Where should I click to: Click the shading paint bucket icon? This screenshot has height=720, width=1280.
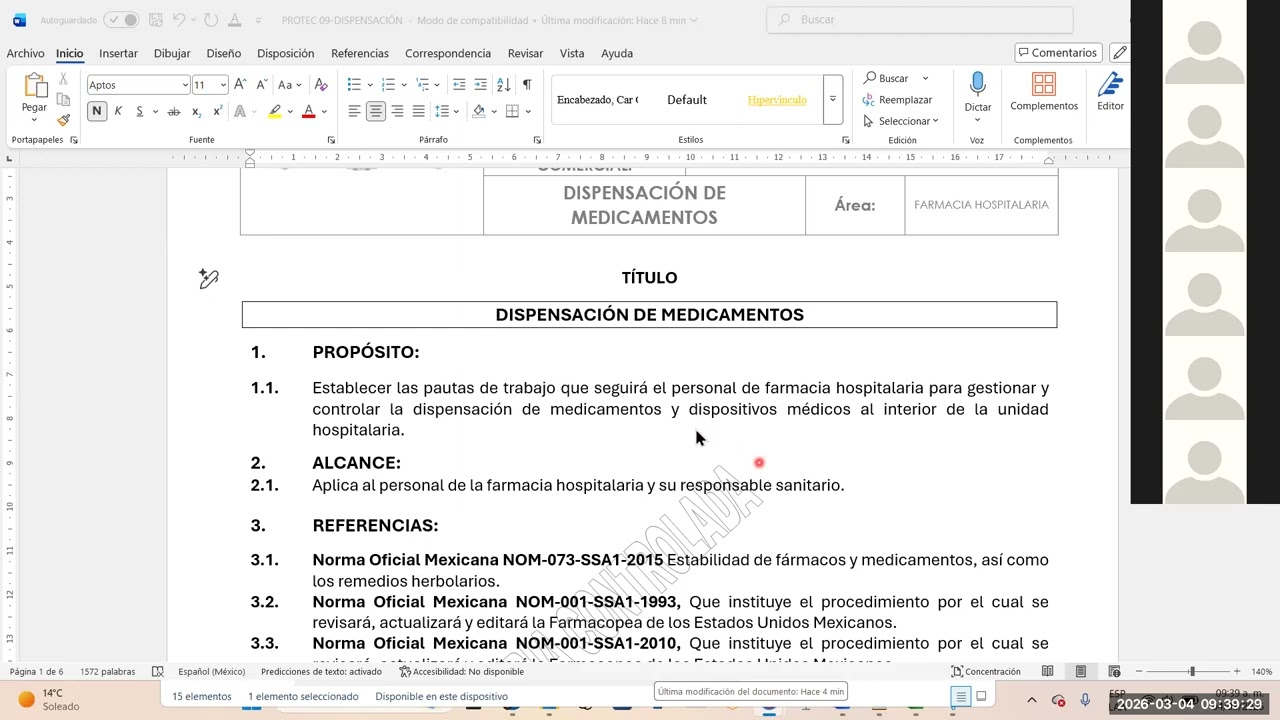[x=479, y=111]
